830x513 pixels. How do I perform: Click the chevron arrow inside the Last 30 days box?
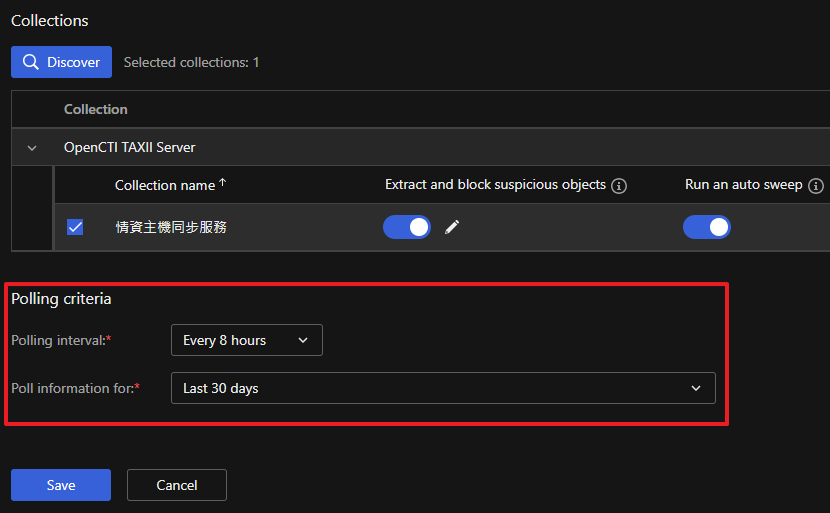coord(696,388)
